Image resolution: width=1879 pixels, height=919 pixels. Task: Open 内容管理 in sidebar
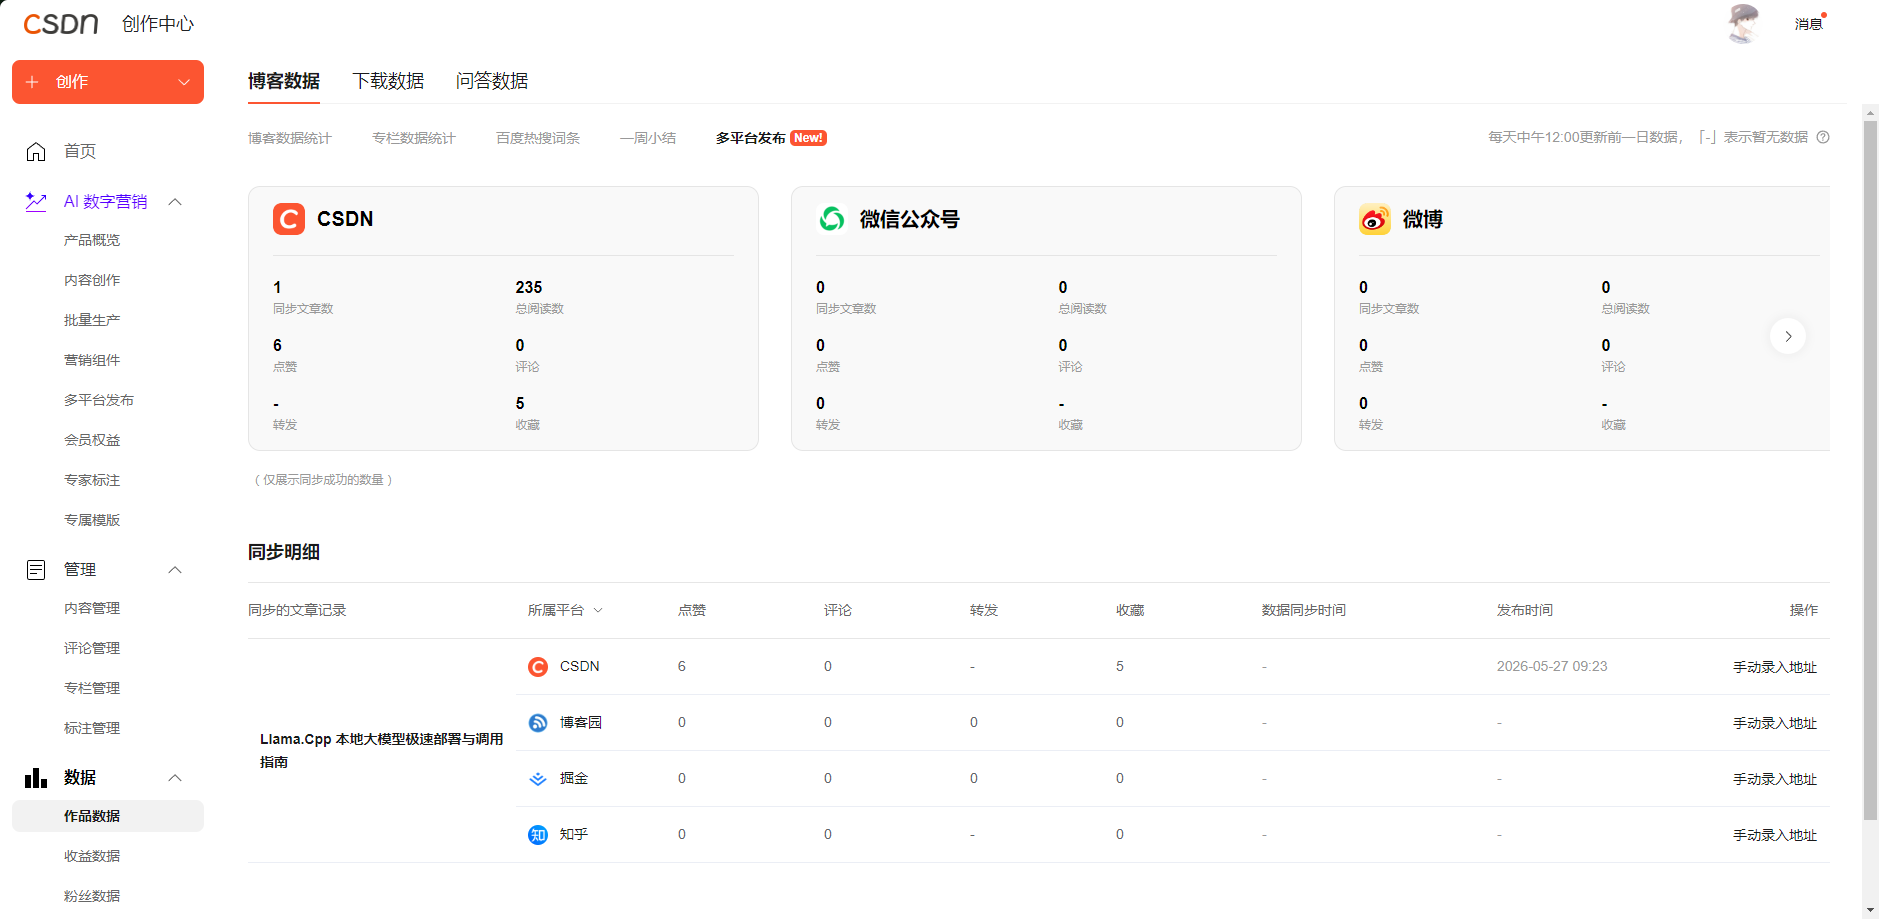[x=92, y=608]
